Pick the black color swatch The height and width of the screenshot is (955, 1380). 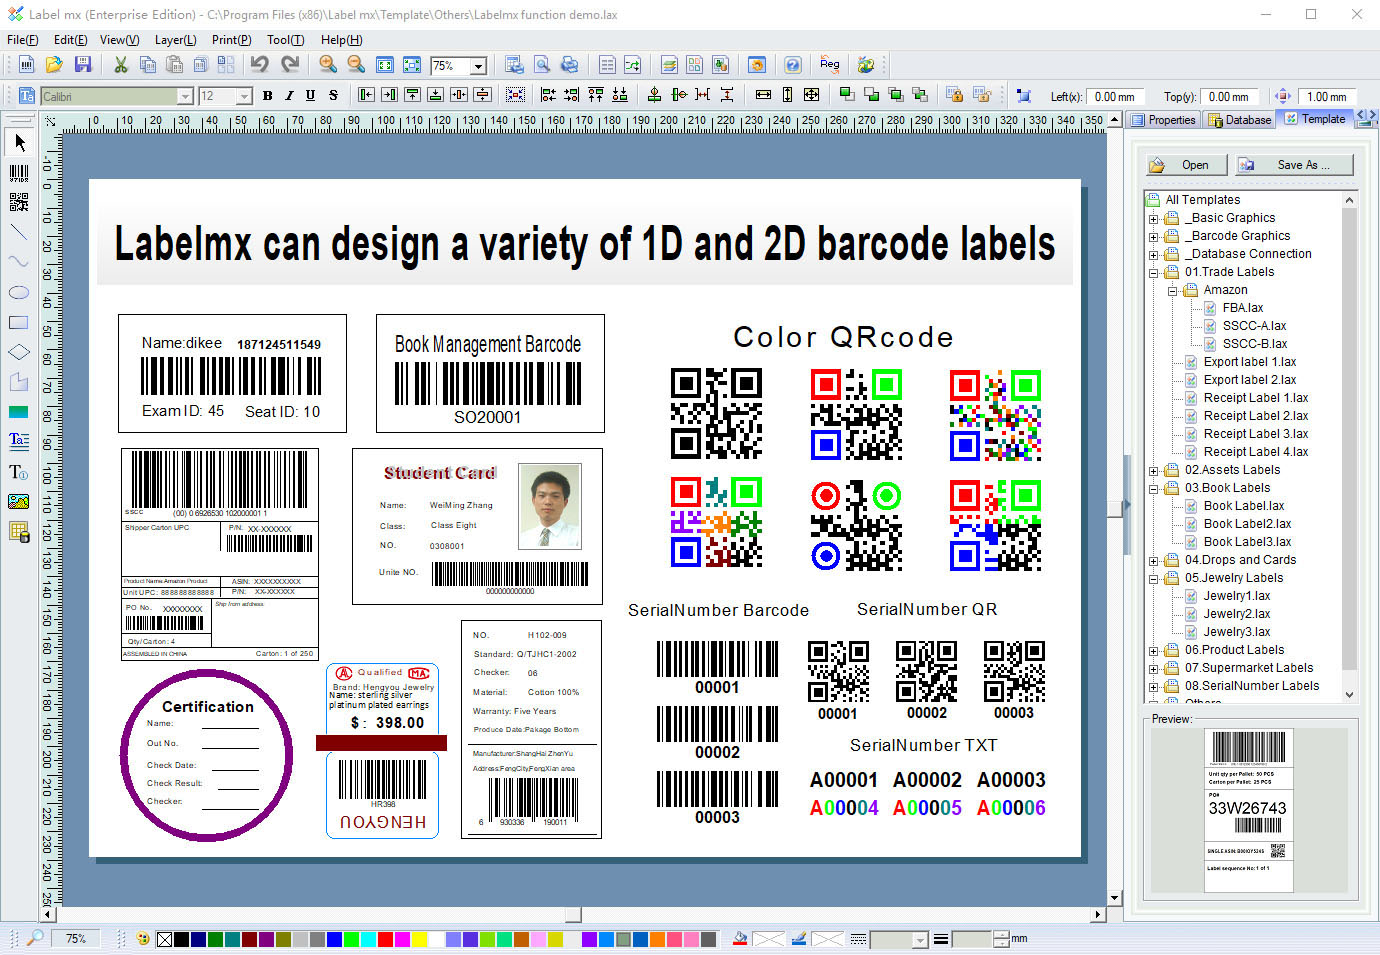[x=181, y=939]
